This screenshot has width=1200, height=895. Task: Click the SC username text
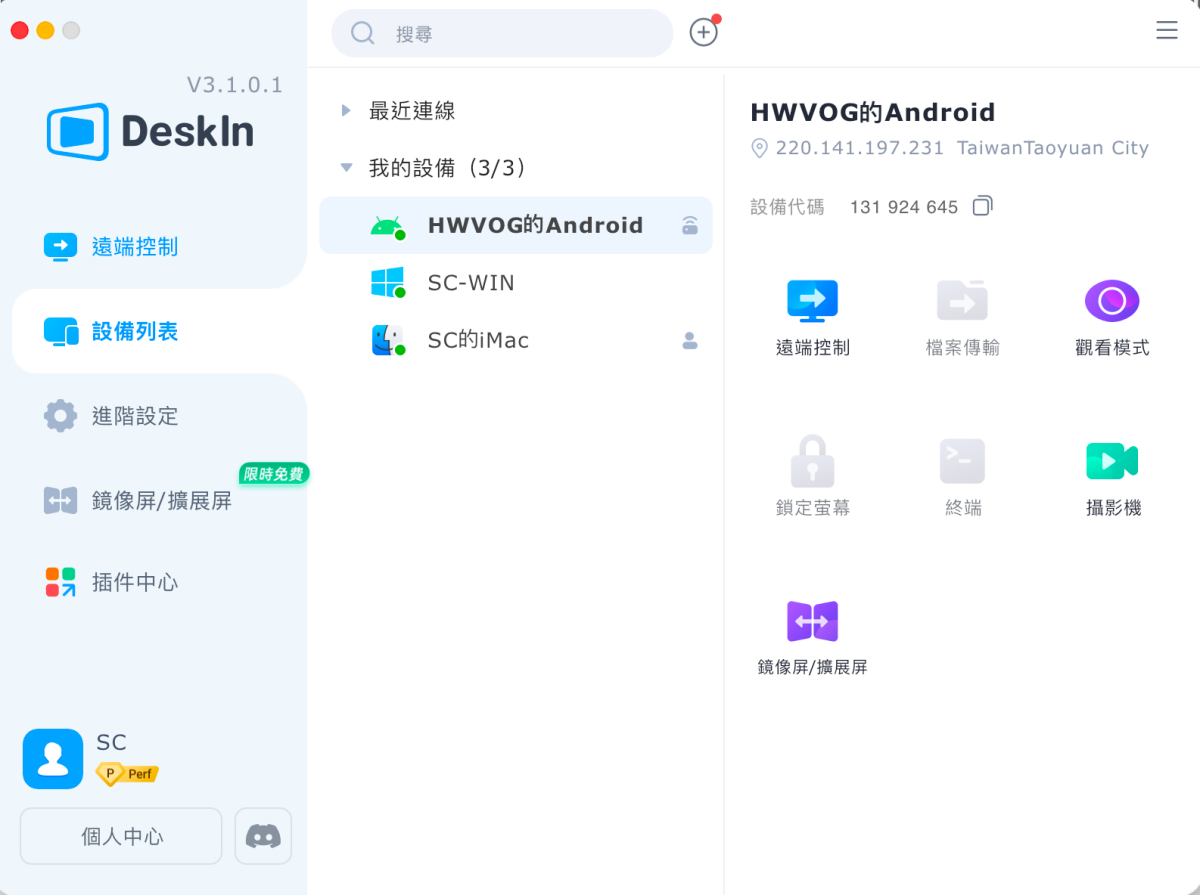[111, 742]
